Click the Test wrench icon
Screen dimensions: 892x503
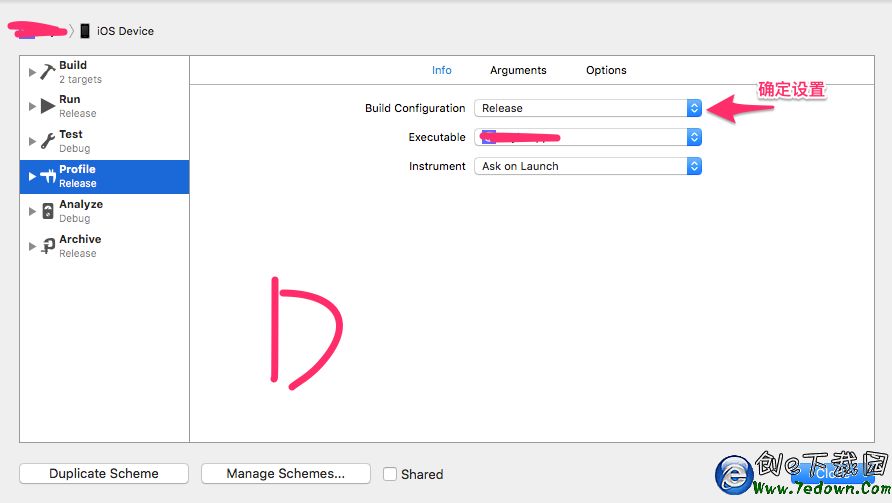(48, 141)
